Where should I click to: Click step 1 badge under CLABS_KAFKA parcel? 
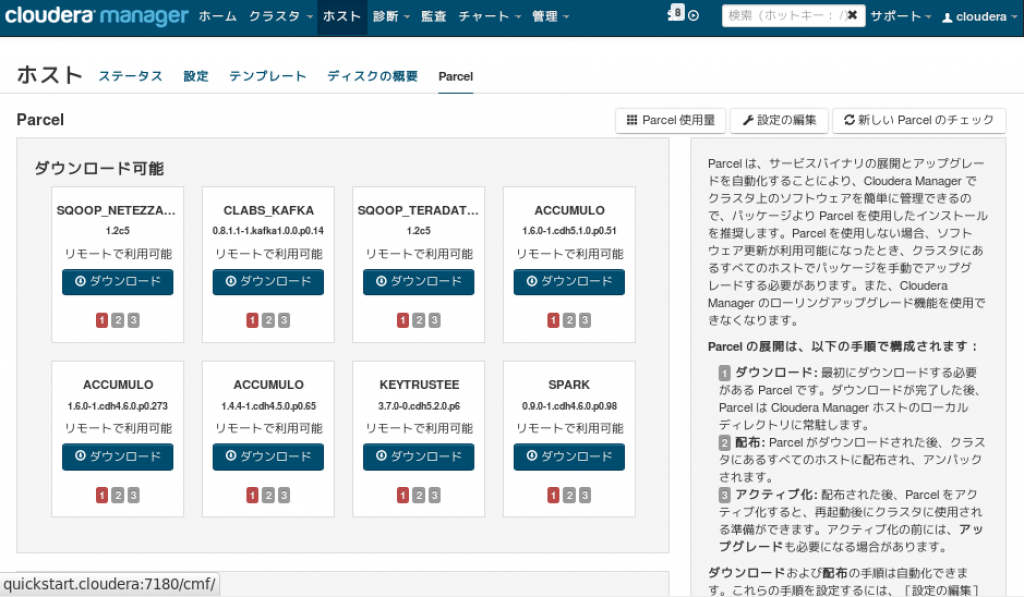tap(253, 320)
